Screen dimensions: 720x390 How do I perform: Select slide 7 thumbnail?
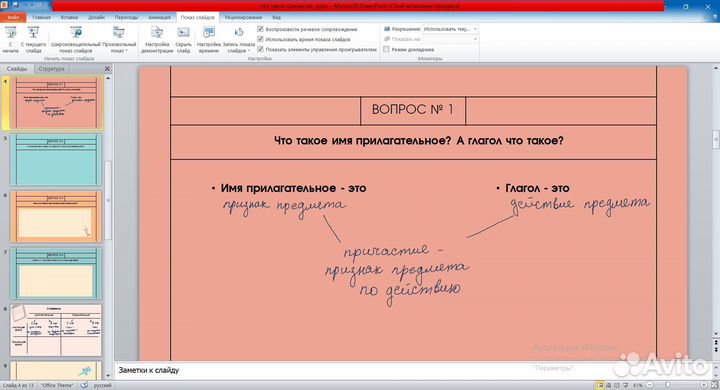pyautogui.click(x=56, y=273)
